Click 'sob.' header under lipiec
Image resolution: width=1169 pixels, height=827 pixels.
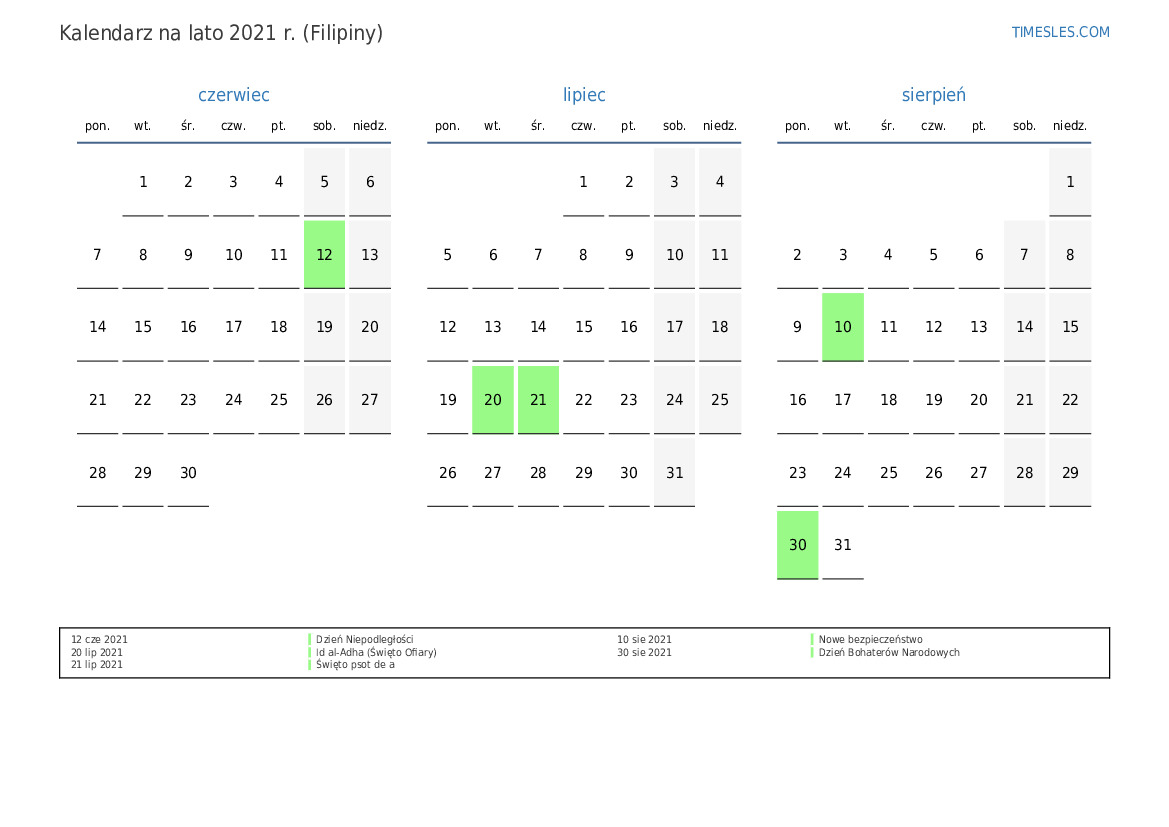(675, 126)
